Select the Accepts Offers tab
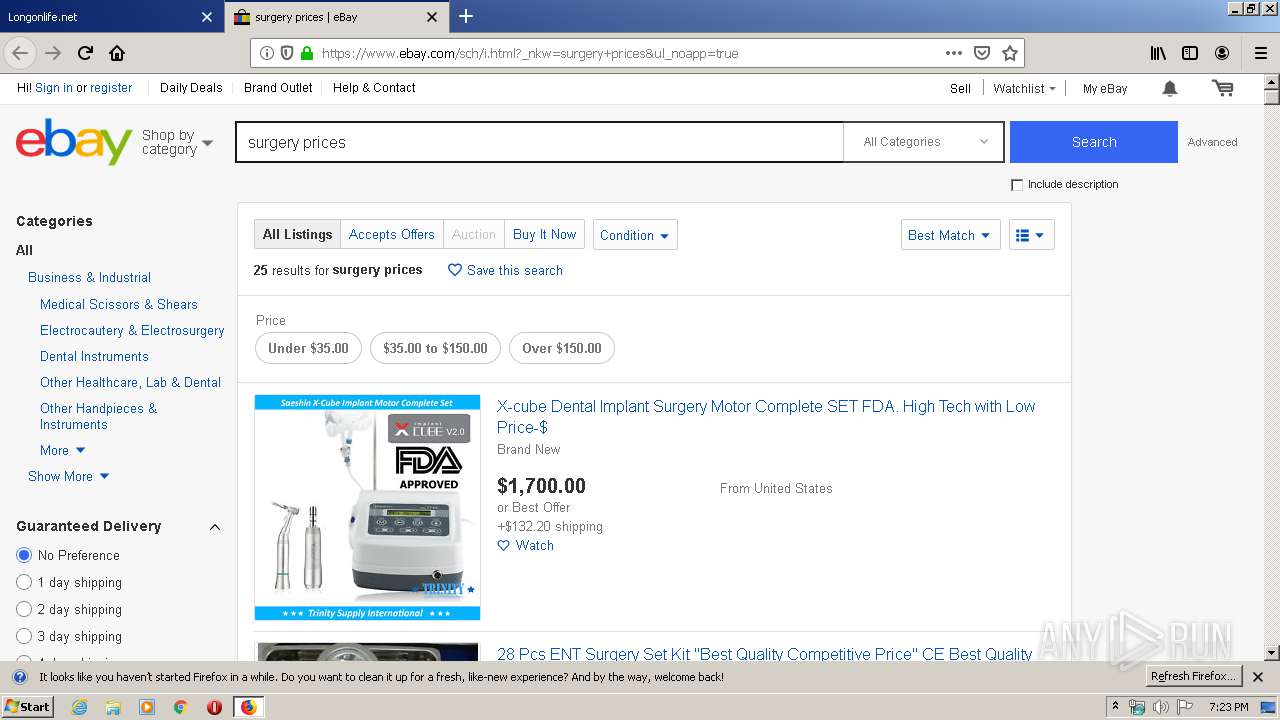1280x720 pixels. tap(392, 234)
